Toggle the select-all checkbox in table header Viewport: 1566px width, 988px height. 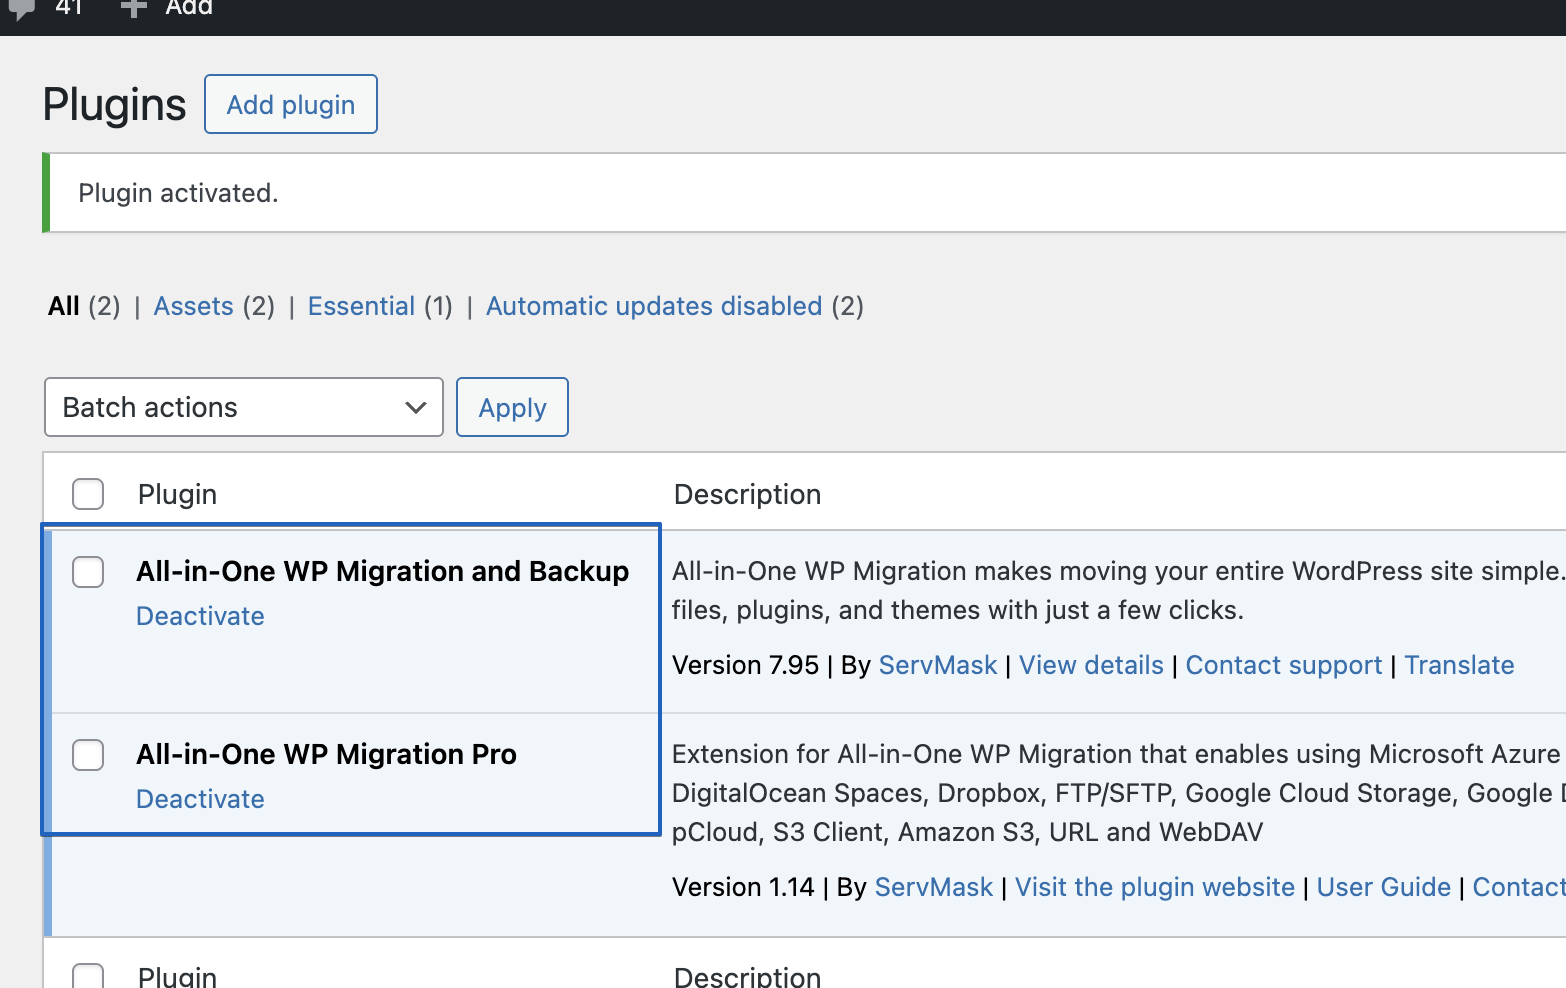click(88, 494)
